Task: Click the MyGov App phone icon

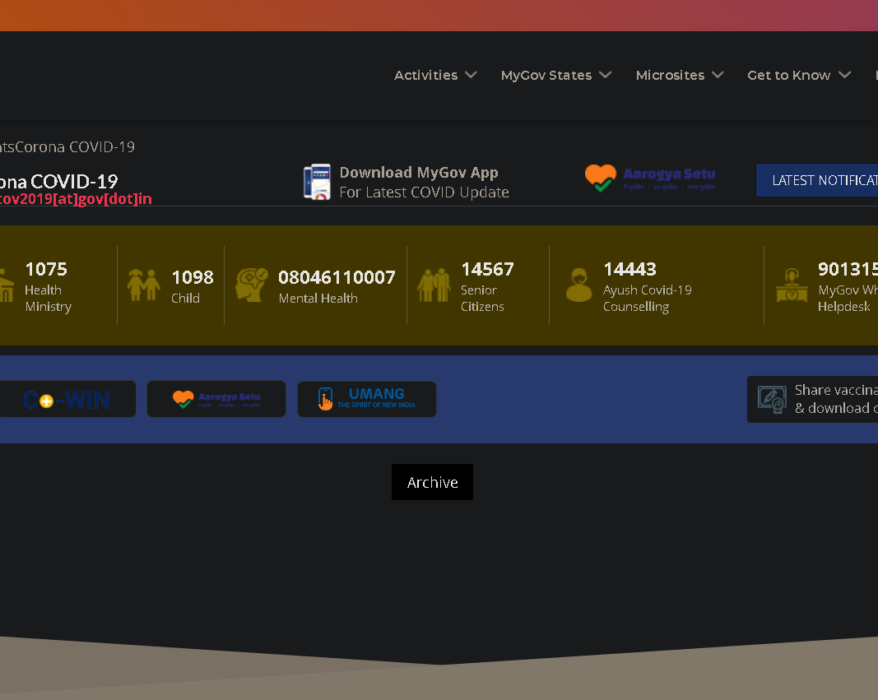Action: [x=317, y=182]
